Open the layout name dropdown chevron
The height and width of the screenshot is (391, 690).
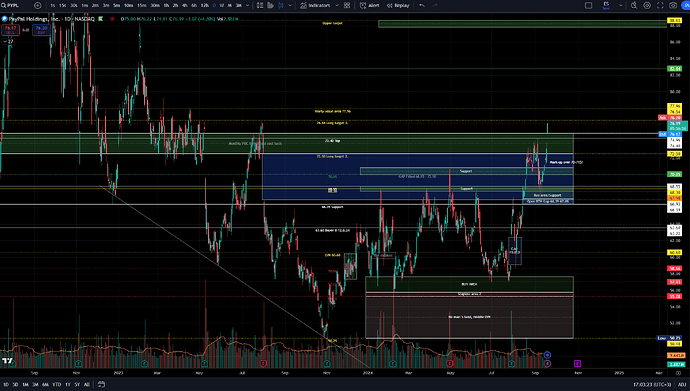620,5
